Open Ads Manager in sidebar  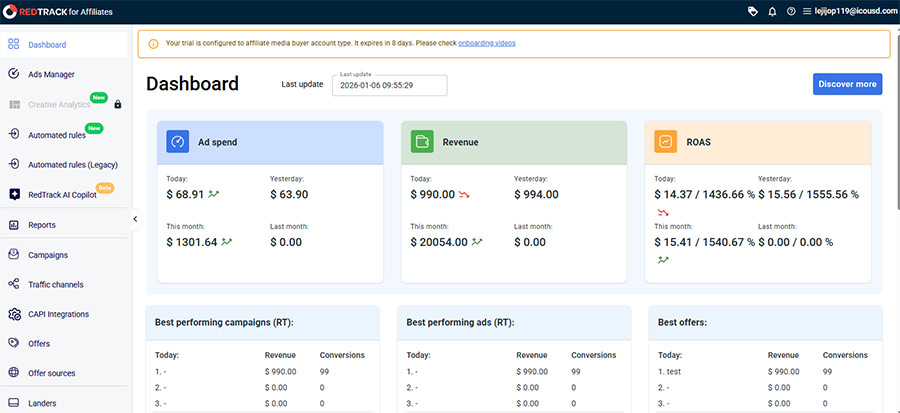coord(51,74)
